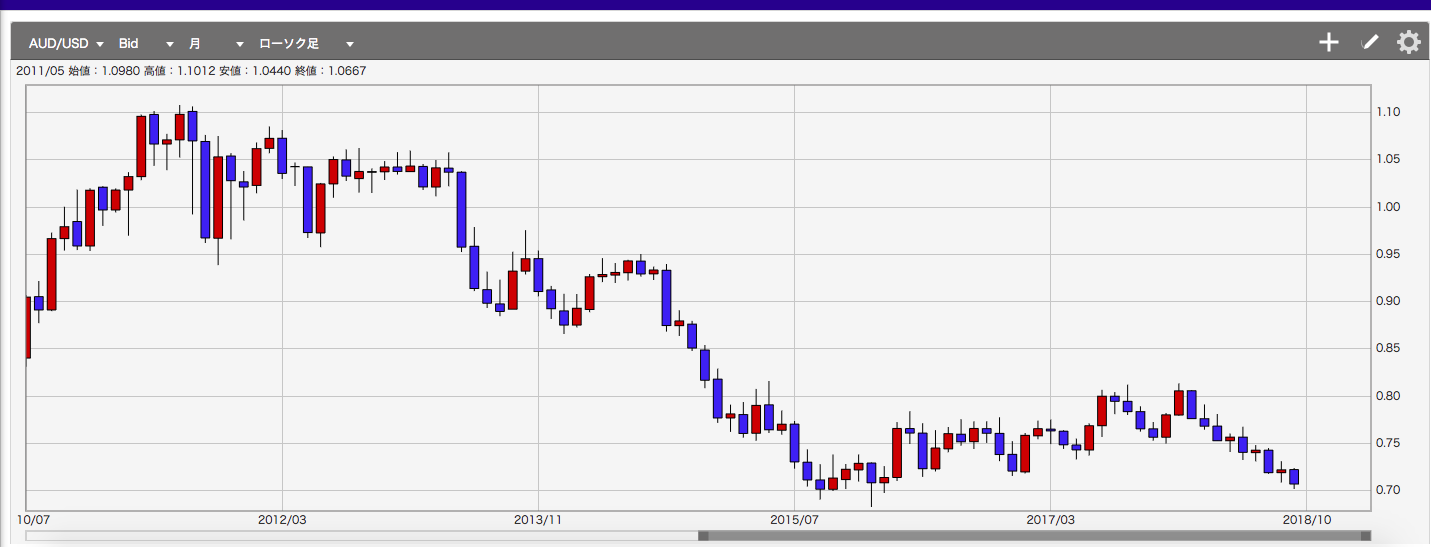This screenshot has width=1431, height=547.
Task: Click the last candlestick near 2018/10
Action: (x=1294, y=477)
